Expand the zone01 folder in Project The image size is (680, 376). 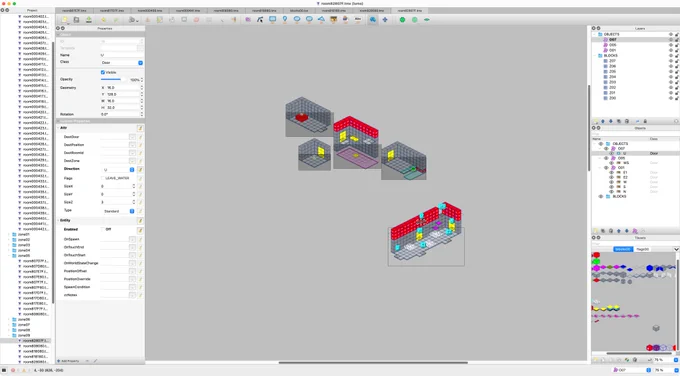[9, 235]
